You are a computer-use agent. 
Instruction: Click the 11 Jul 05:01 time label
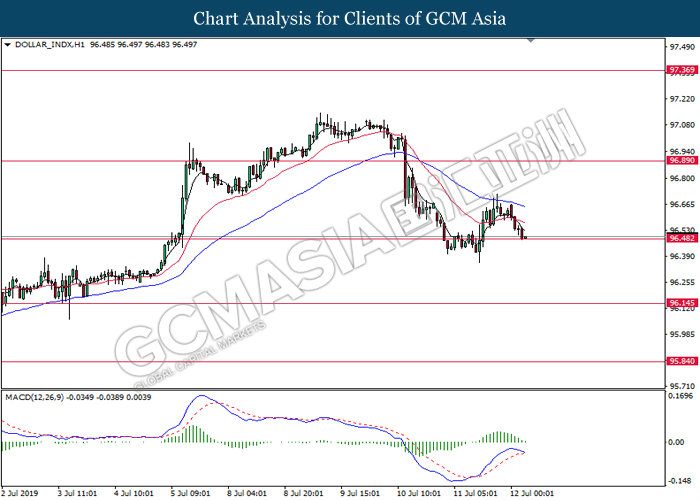pos(476,493)
